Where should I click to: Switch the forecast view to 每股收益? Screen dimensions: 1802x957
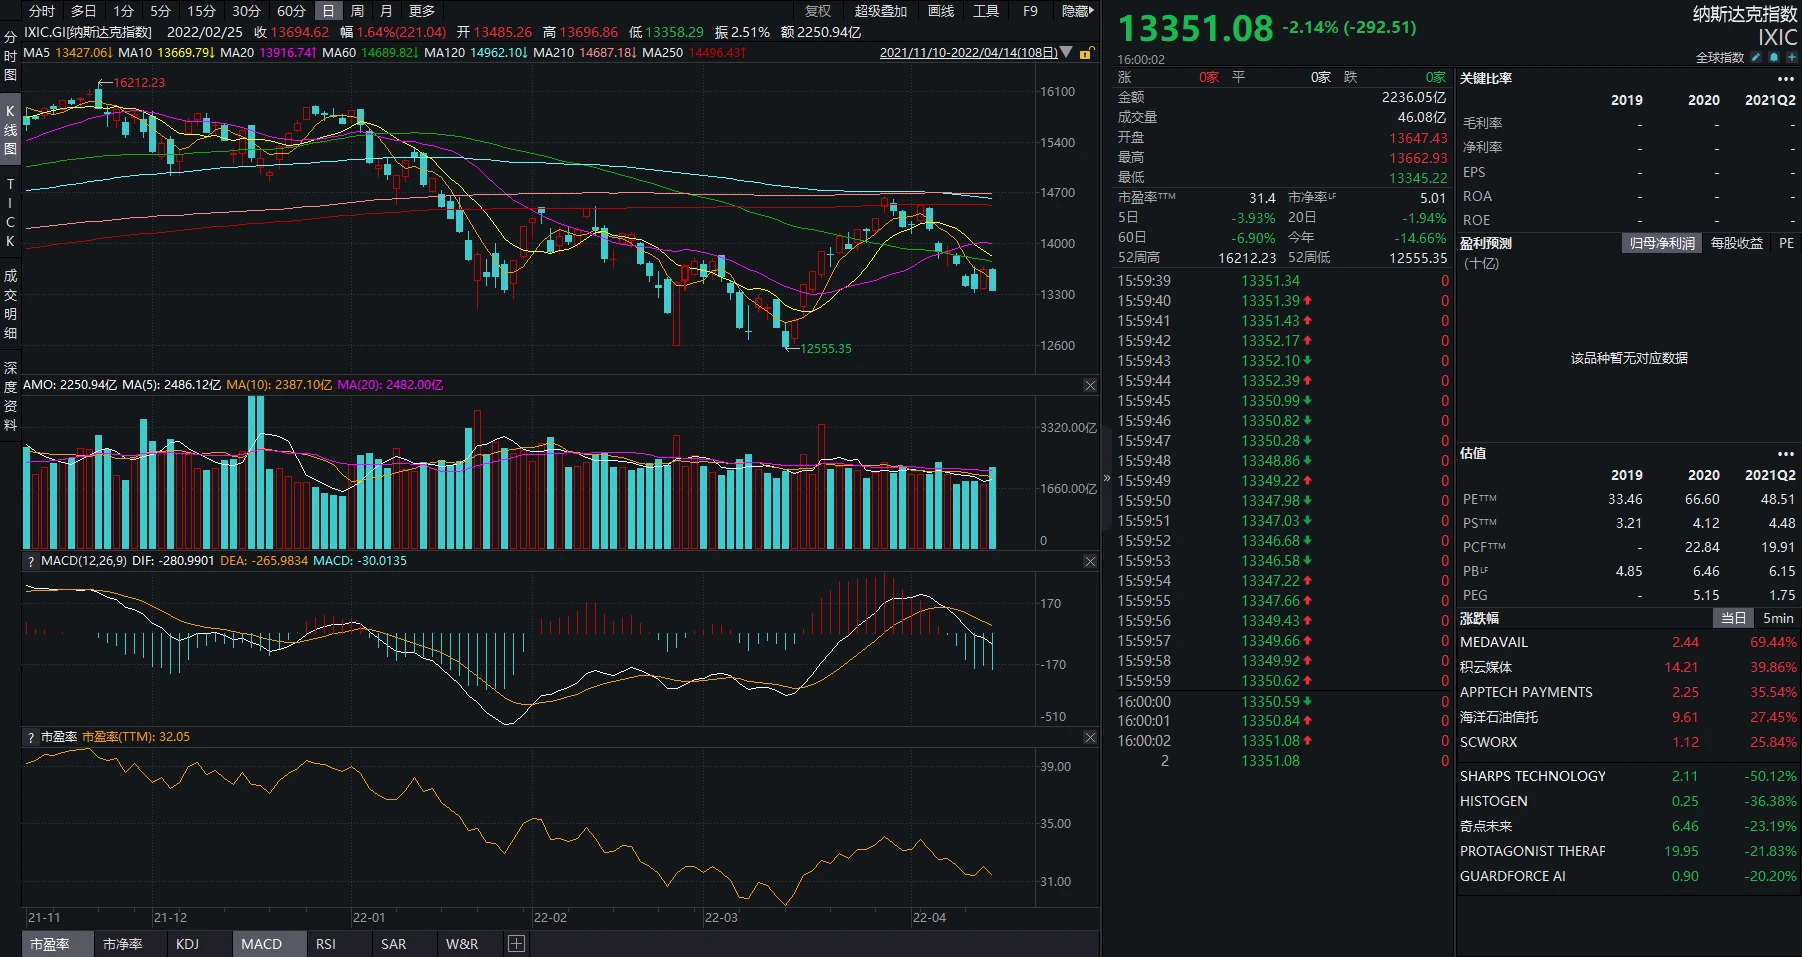coord(1736,243)
